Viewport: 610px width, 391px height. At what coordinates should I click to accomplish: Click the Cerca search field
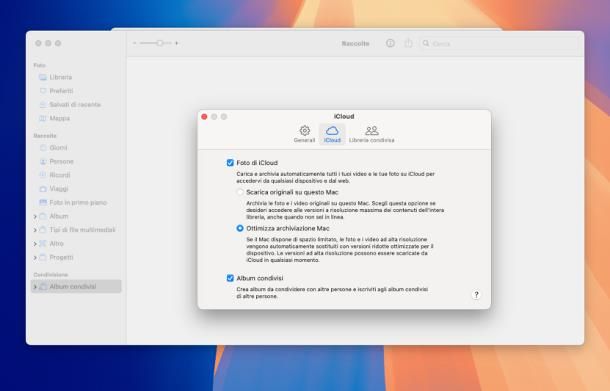pyautogui.click(x=500, y=44)
